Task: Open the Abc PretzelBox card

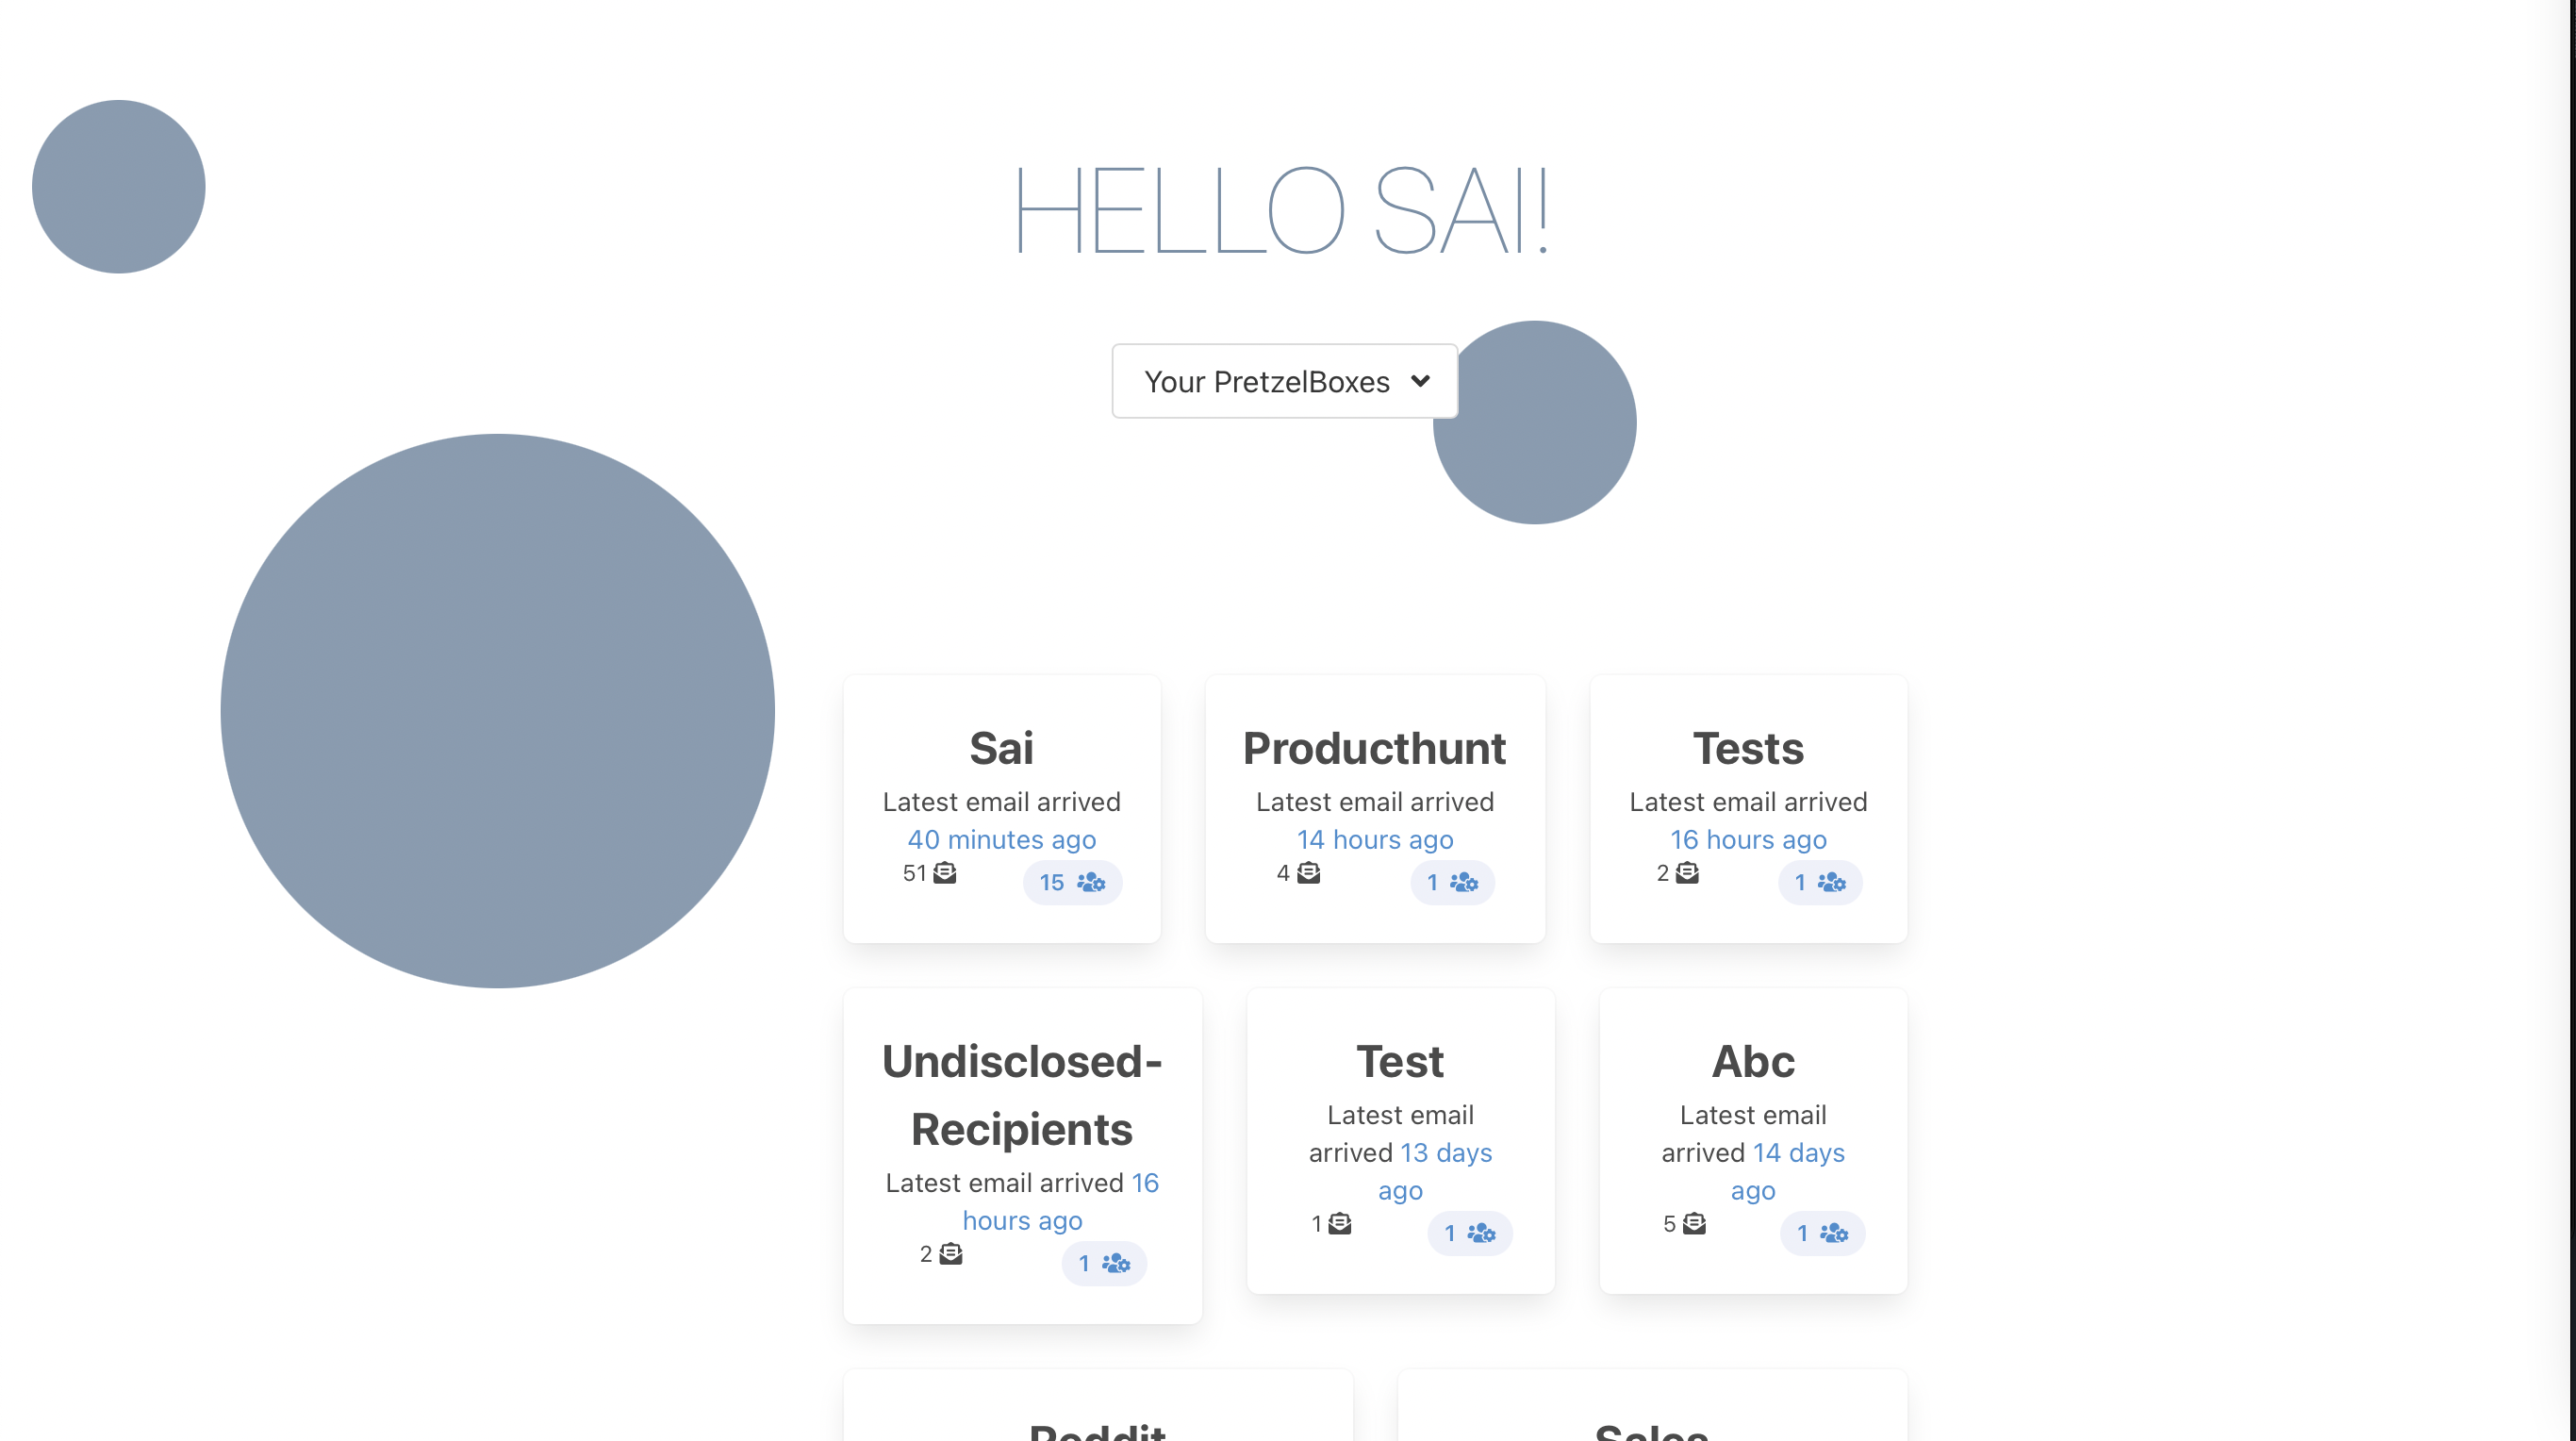Action: coord(1752,1062)
